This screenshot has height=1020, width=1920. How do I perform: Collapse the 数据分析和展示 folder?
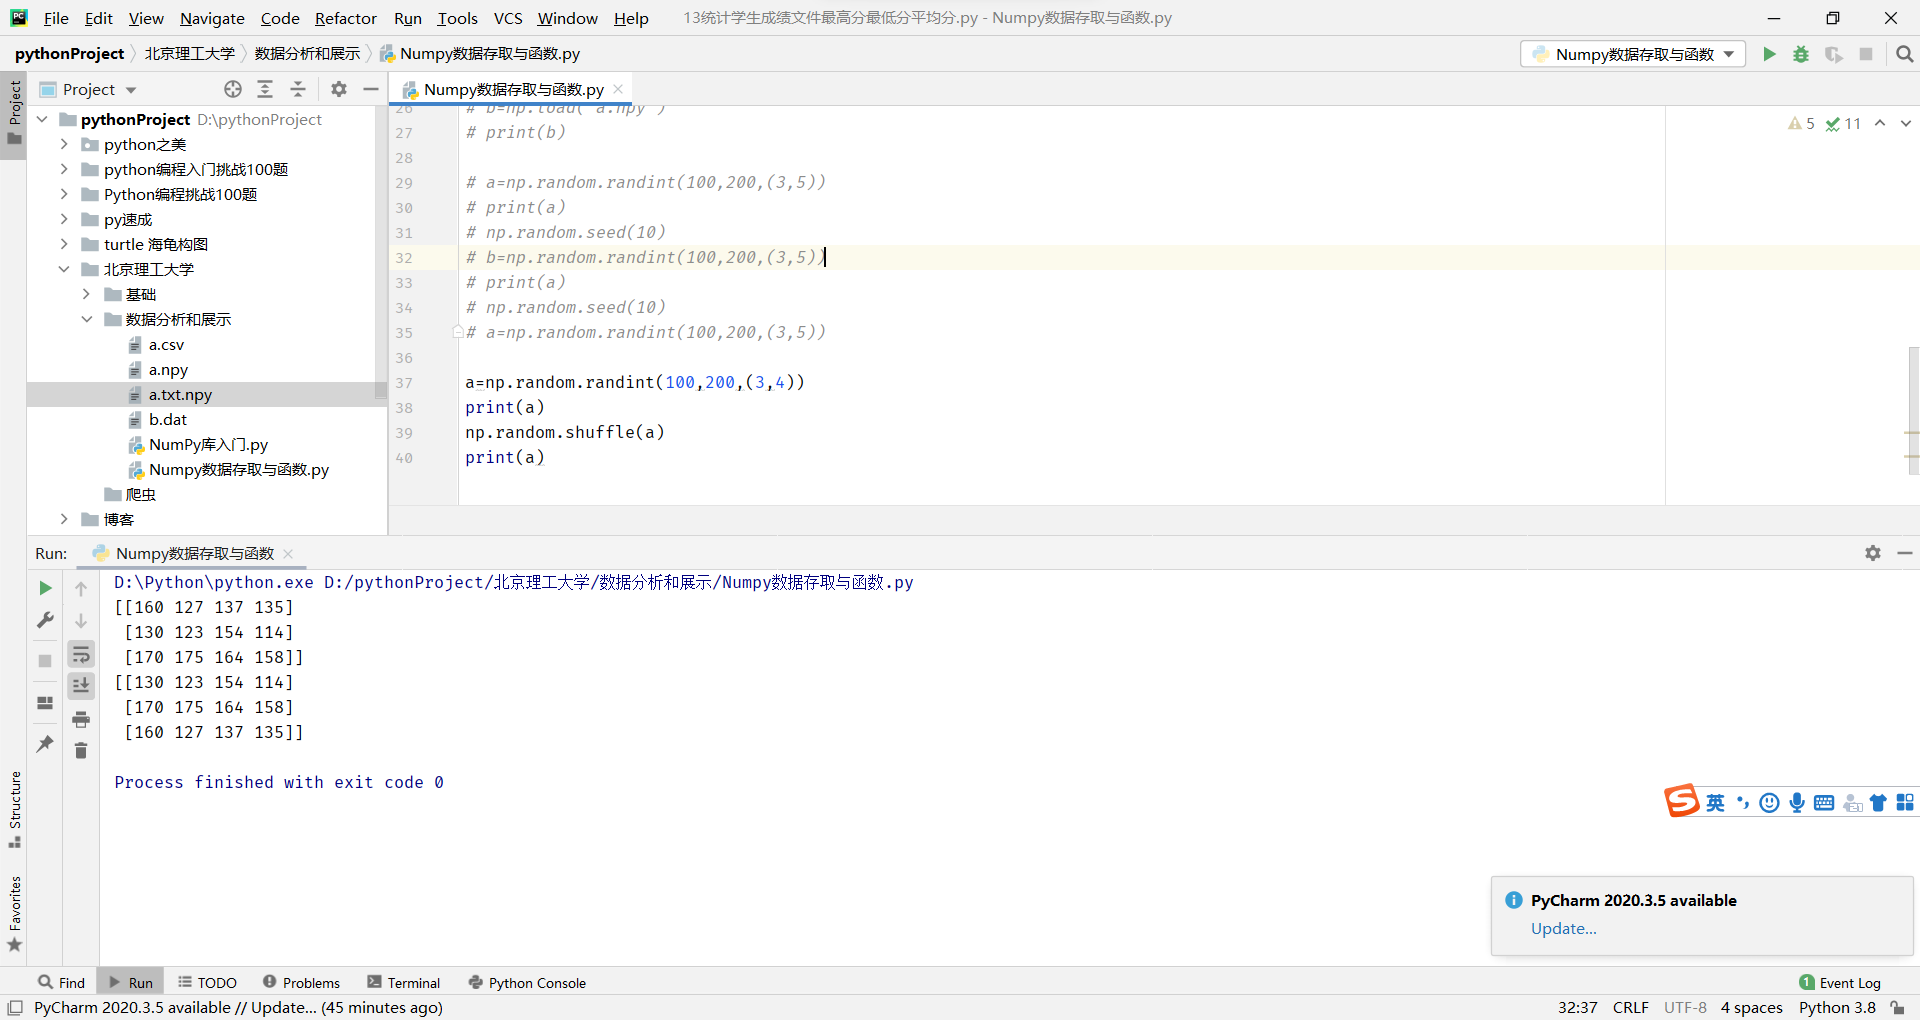(x=86, y=319)
